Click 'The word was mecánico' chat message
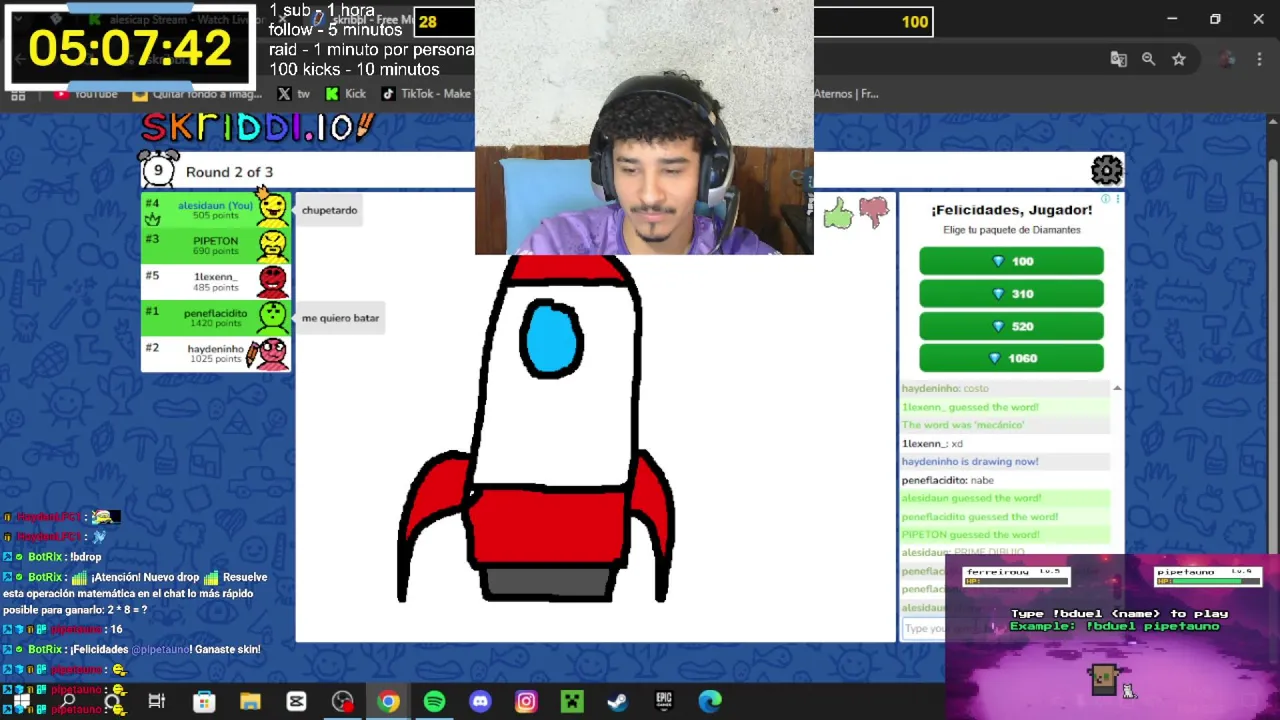Image resolution: width=1280 pixels, height=720 pixels. pyautogui.click(x=963, y=425)
